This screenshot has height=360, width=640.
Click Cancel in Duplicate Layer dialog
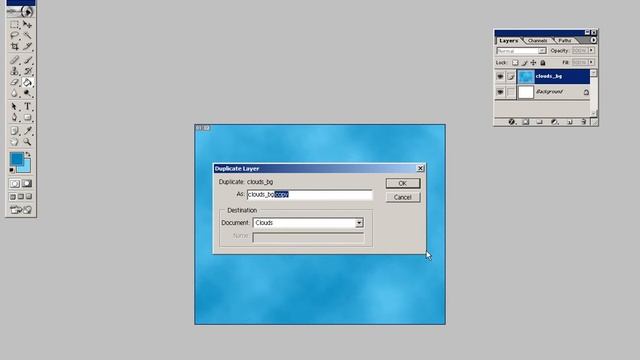tap(403, 197)
